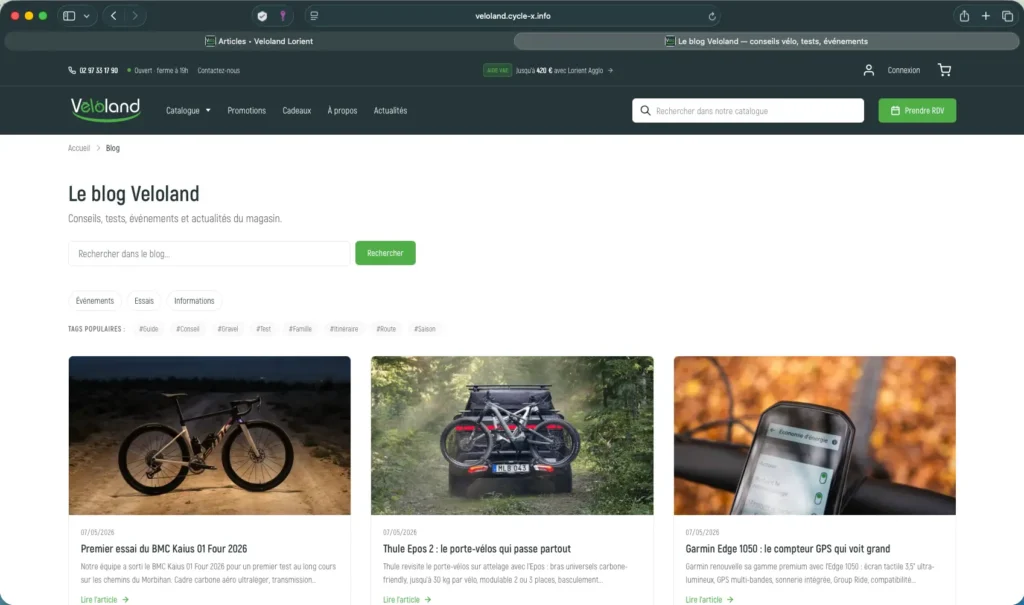Open the sidebar options dropdown arrow
The width and height of the screenshot is (1024, 605).
pos(86,16)
